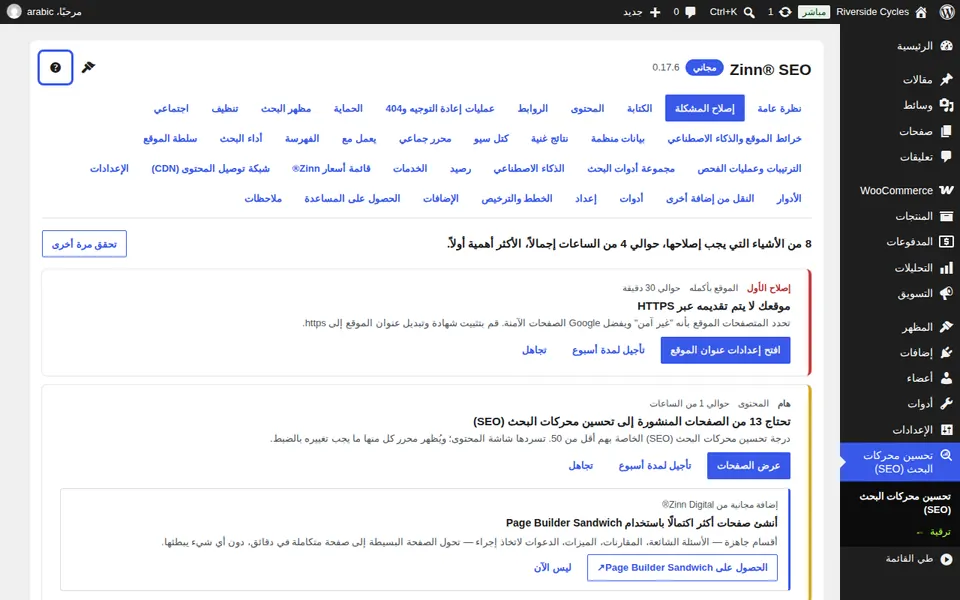The image size is (960, 600).
Task: Switch to نظرة عامة tab
Action: 779,108
